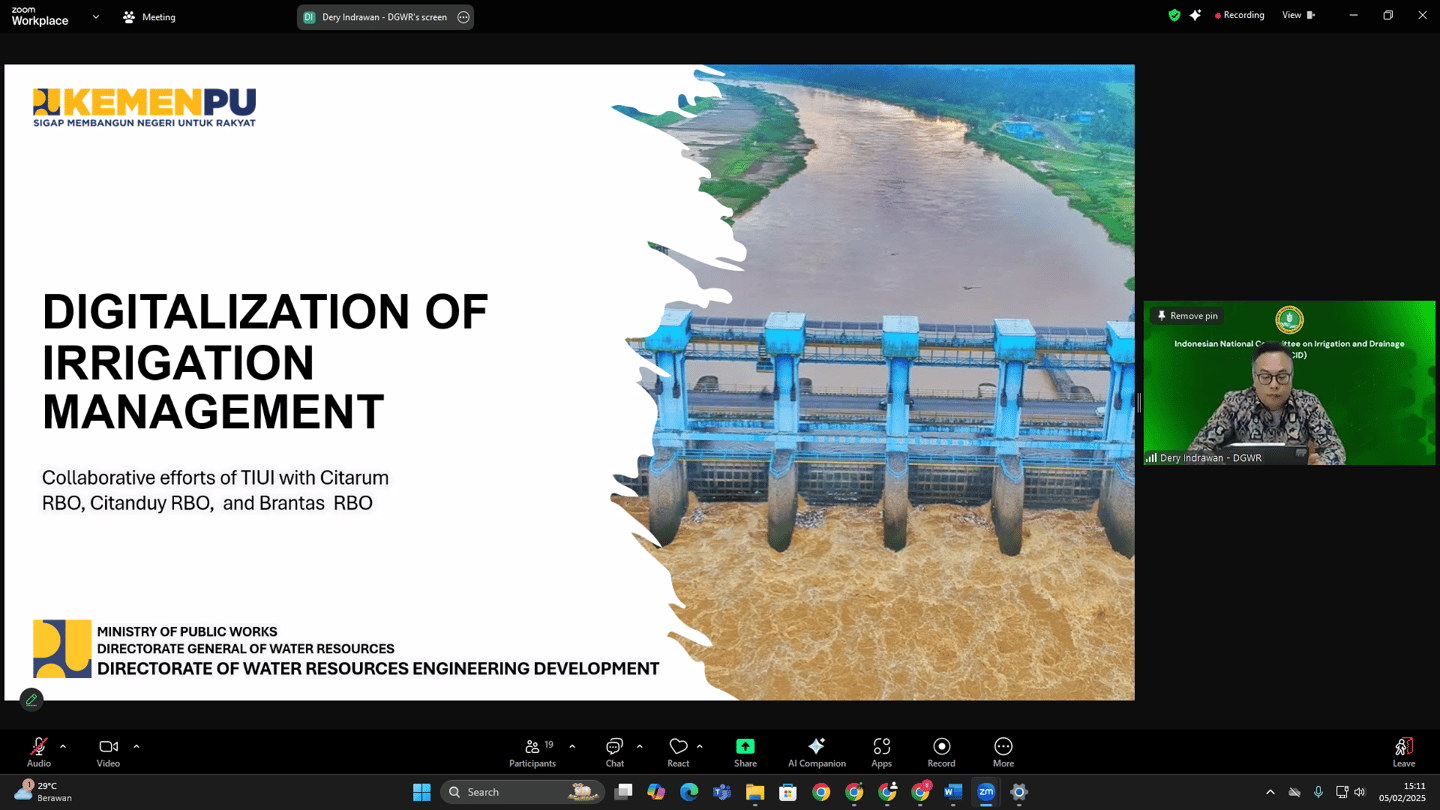This screenshot has height=810, width=1440.
Task: Open the Chat panel
Action: coord(614,752)
